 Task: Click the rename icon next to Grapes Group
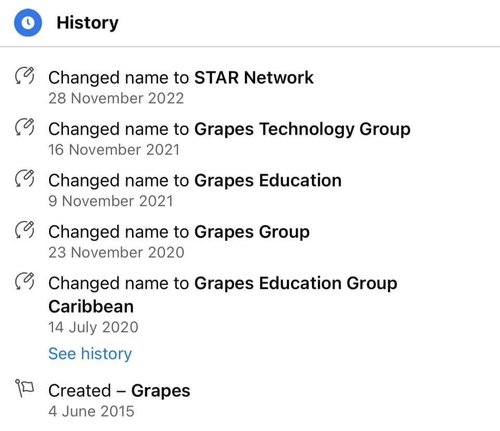click(x=25, y=230)
